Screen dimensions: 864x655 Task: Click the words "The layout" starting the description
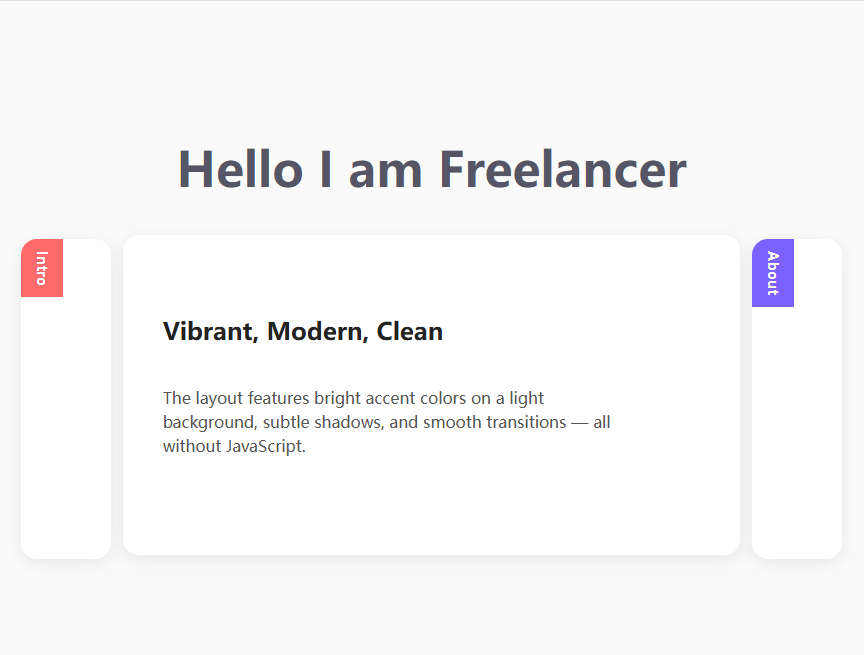click(200, 398)
